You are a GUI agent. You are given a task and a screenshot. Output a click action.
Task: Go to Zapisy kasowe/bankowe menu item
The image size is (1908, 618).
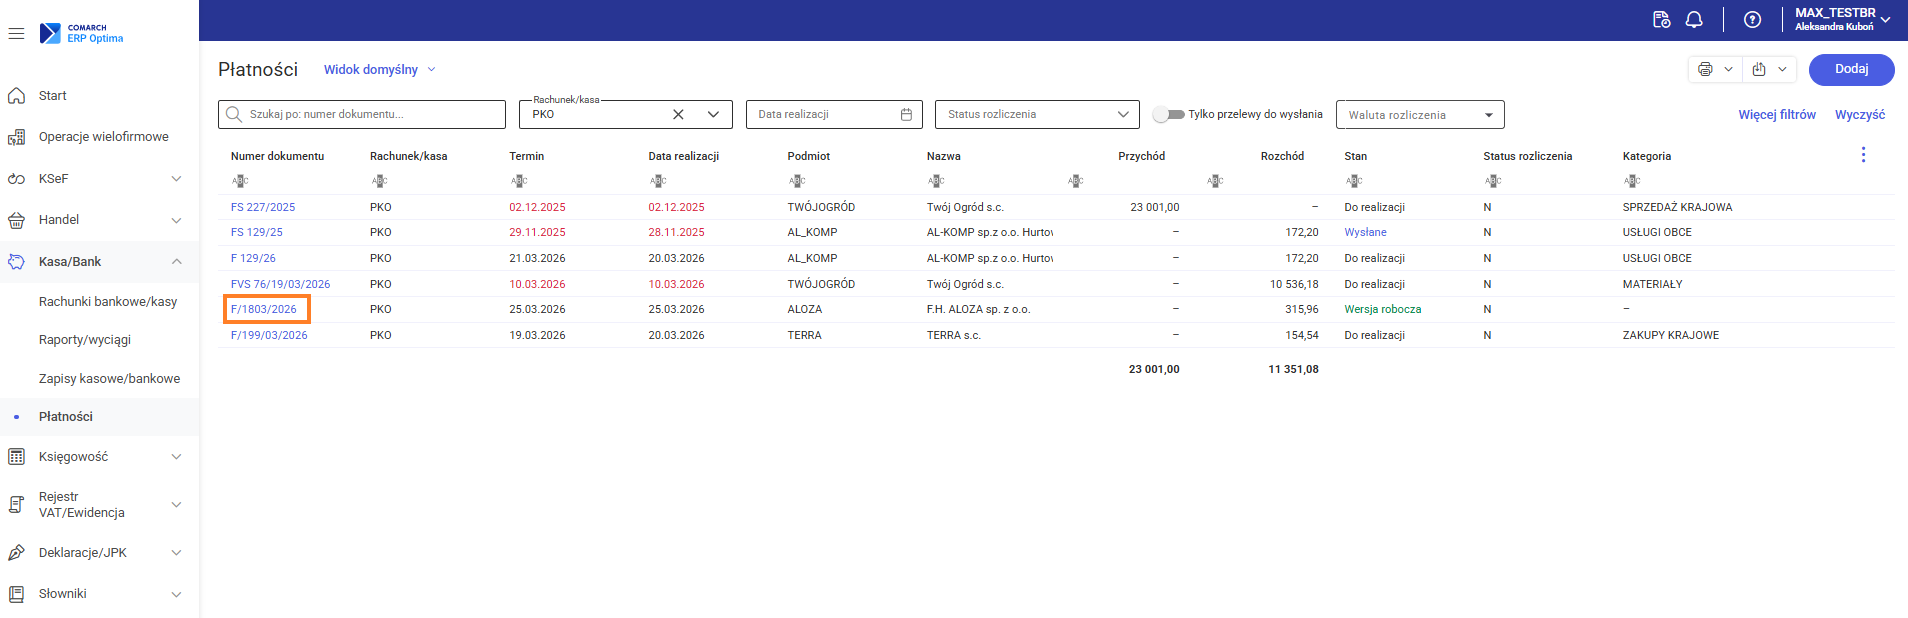coord(109,379)
